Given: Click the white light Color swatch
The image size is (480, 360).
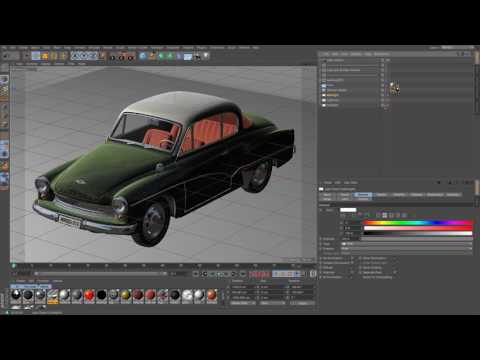Looking at the screenshot, I should [x=348, y=210].
